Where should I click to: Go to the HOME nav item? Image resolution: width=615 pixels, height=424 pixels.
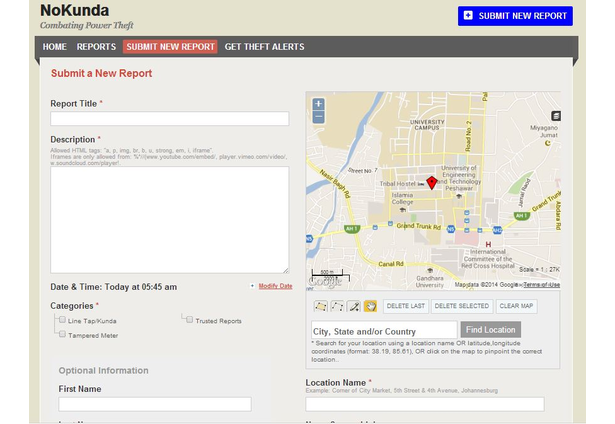tap(55, 47)
